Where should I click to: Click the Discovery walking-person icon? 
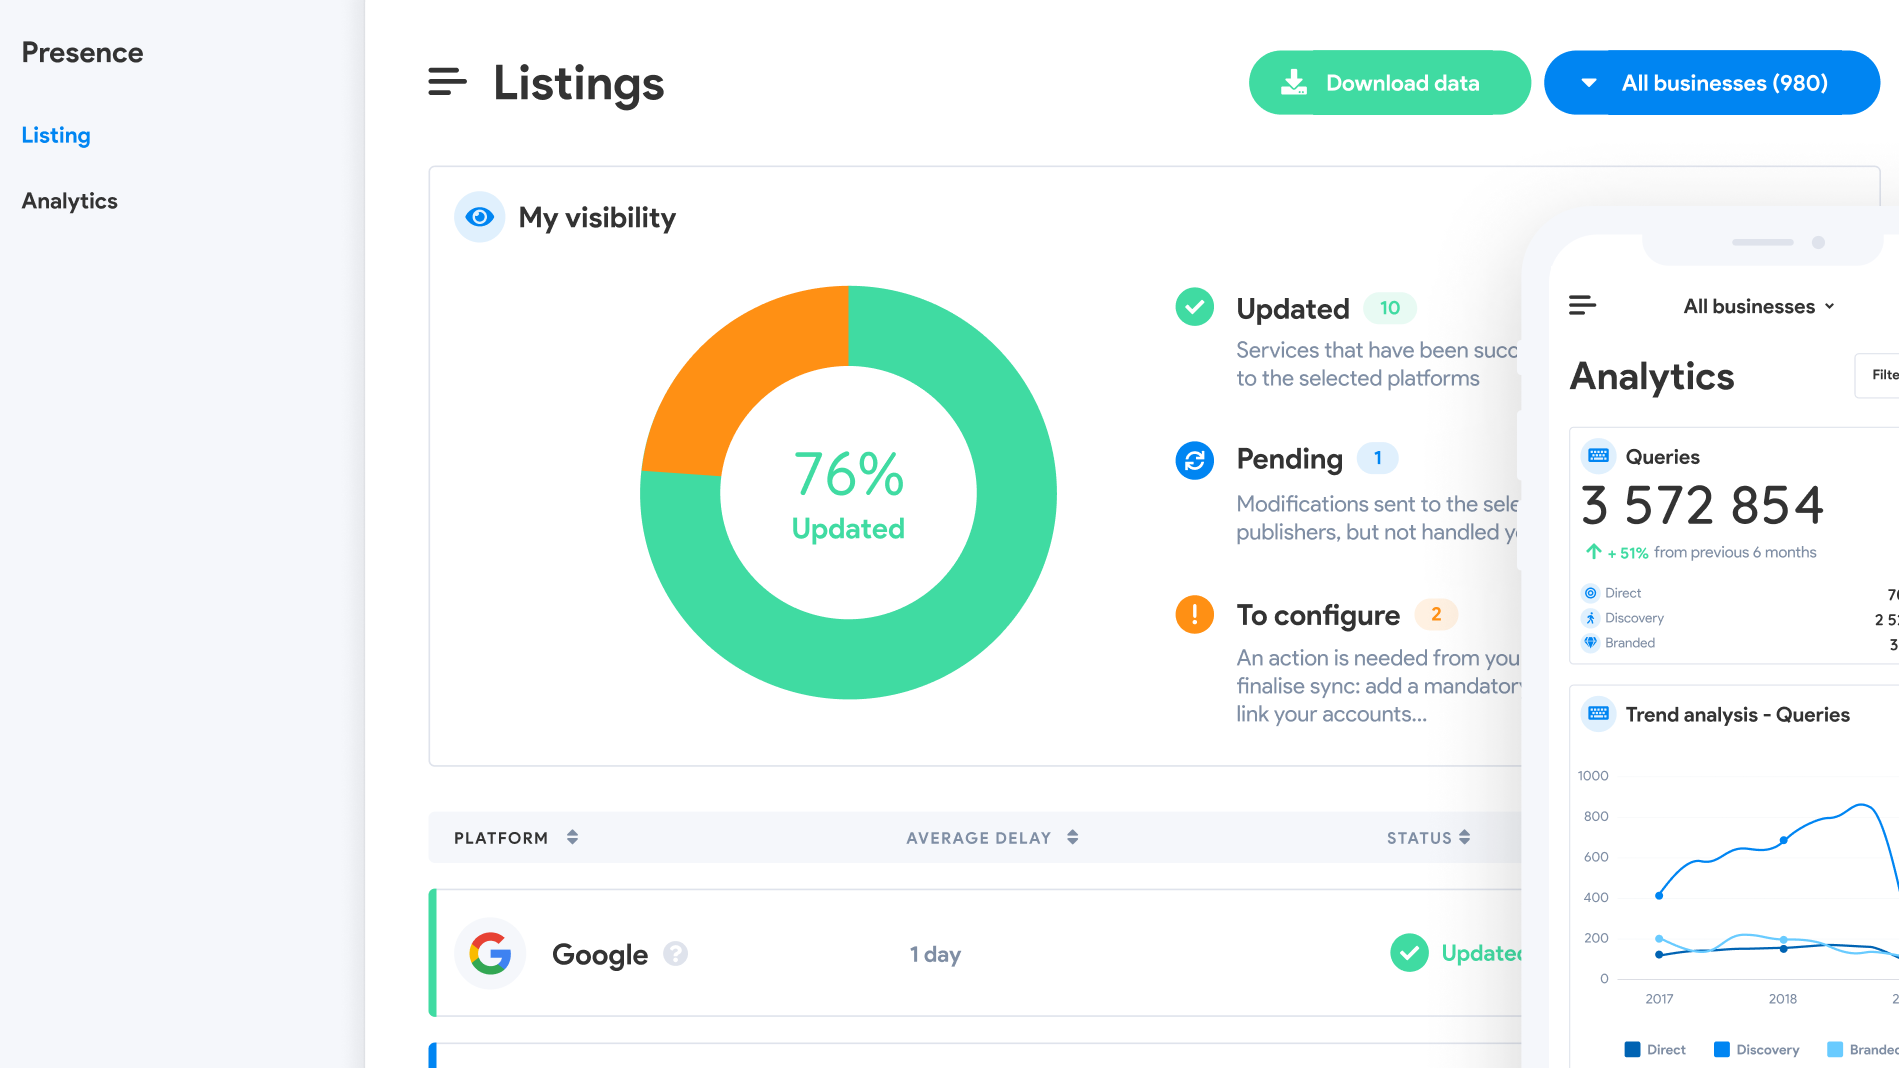pos(1590,618)
